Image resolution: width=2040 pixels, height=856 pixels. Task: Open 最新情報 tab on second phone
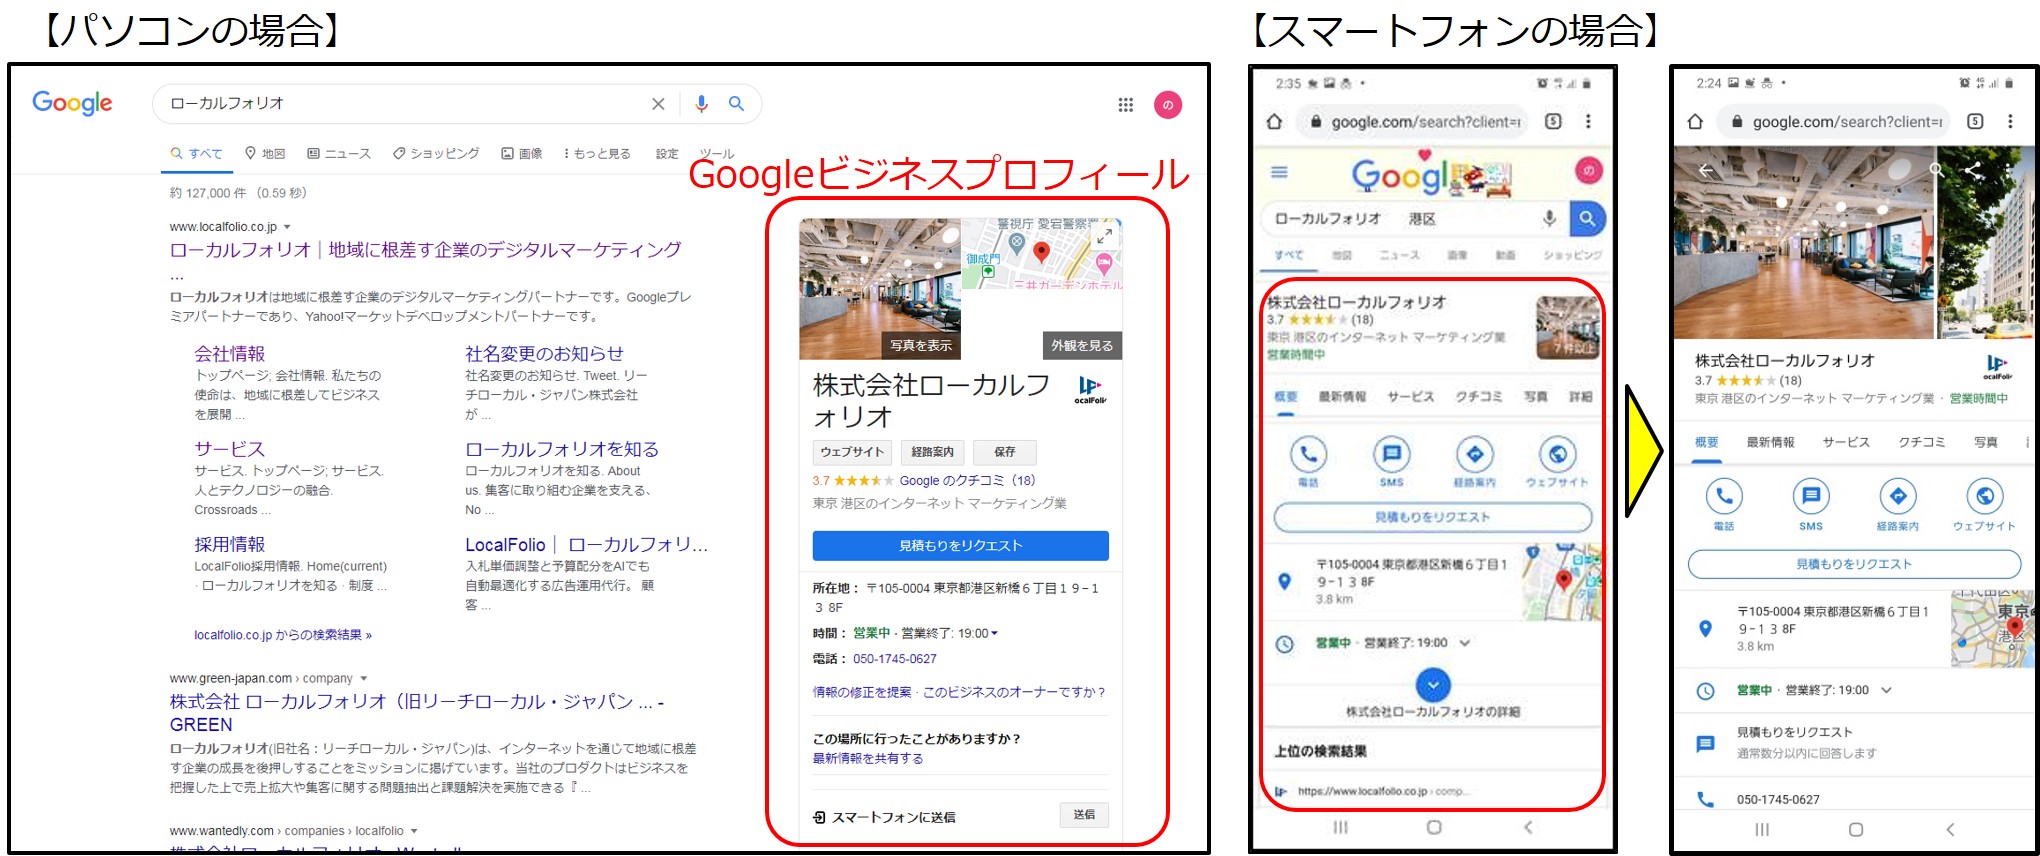[1770, 442]
